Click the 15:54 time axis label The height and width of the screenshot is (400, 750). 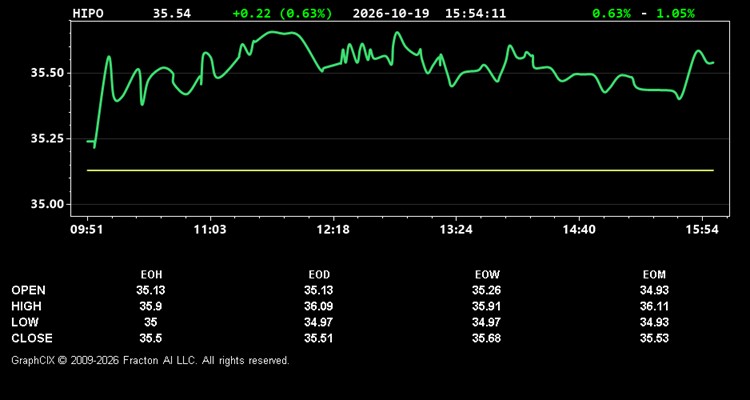[x=702, y=230]
